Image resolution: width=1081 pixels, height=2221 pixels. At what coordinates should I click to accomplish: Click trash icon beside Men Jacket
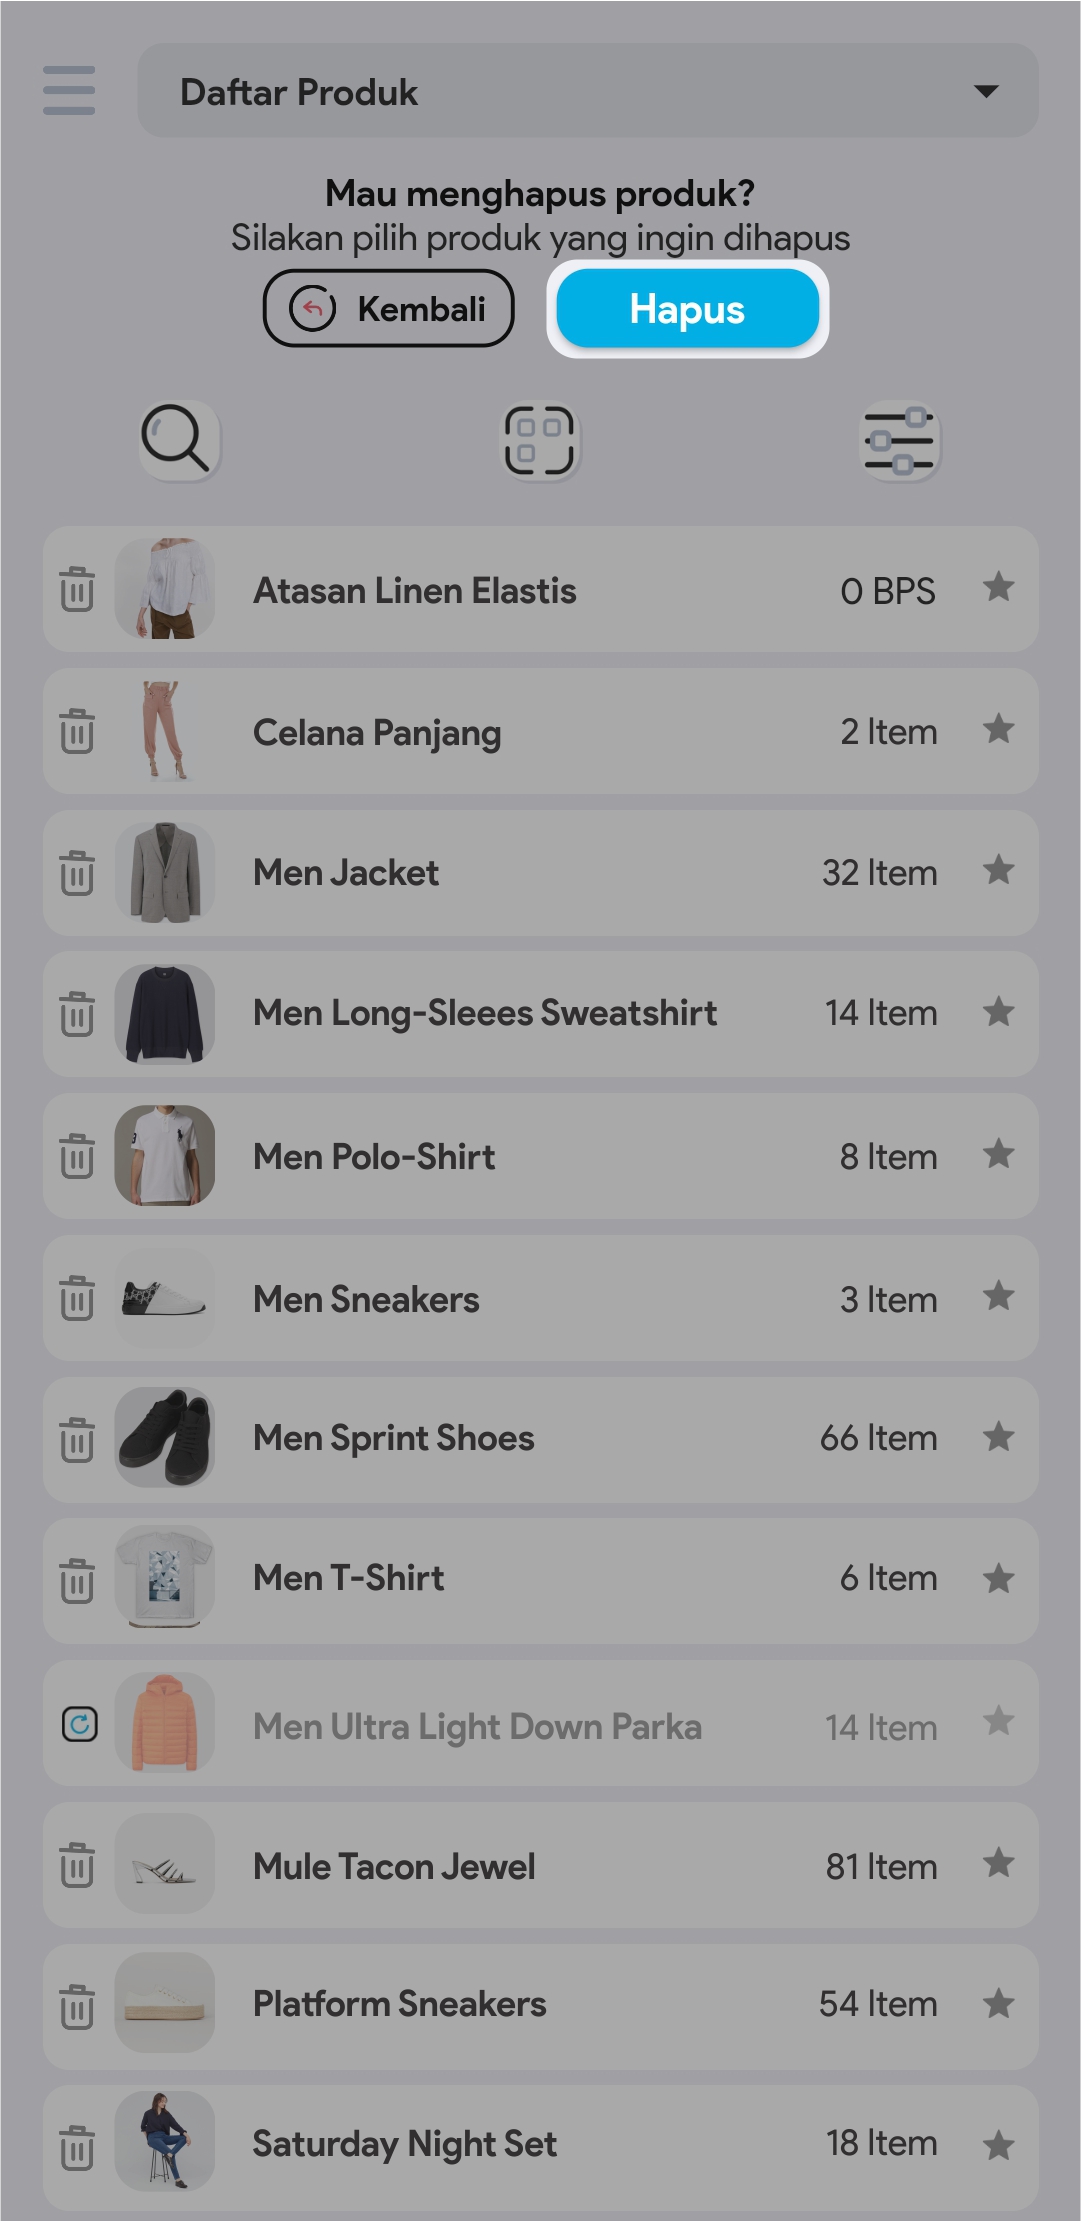77,873
